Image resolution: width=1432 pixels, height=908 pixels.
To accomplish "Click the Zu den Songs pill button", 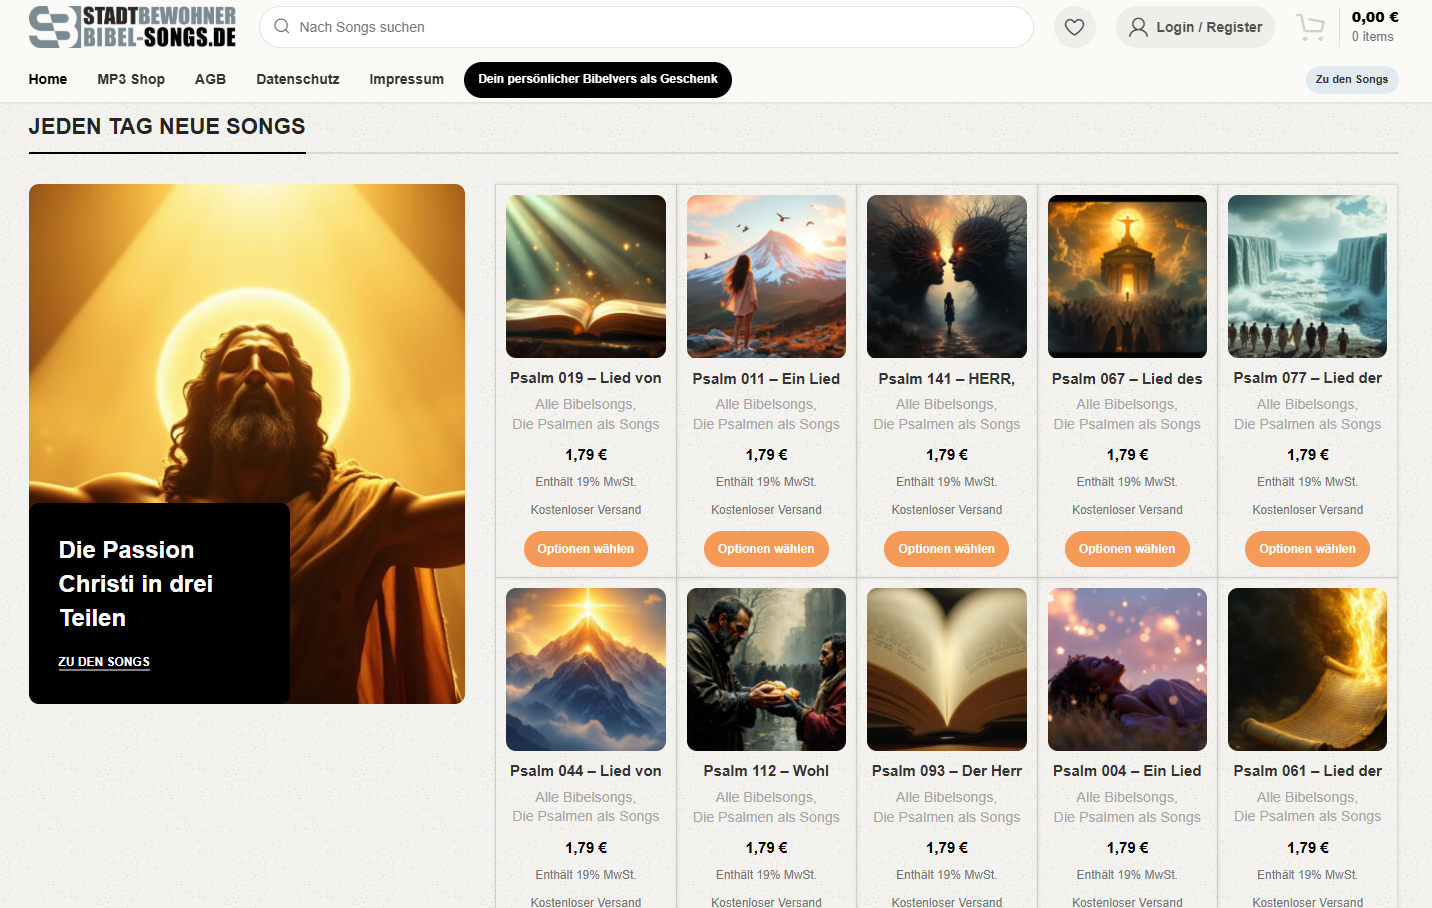I will coord(1351,79).
